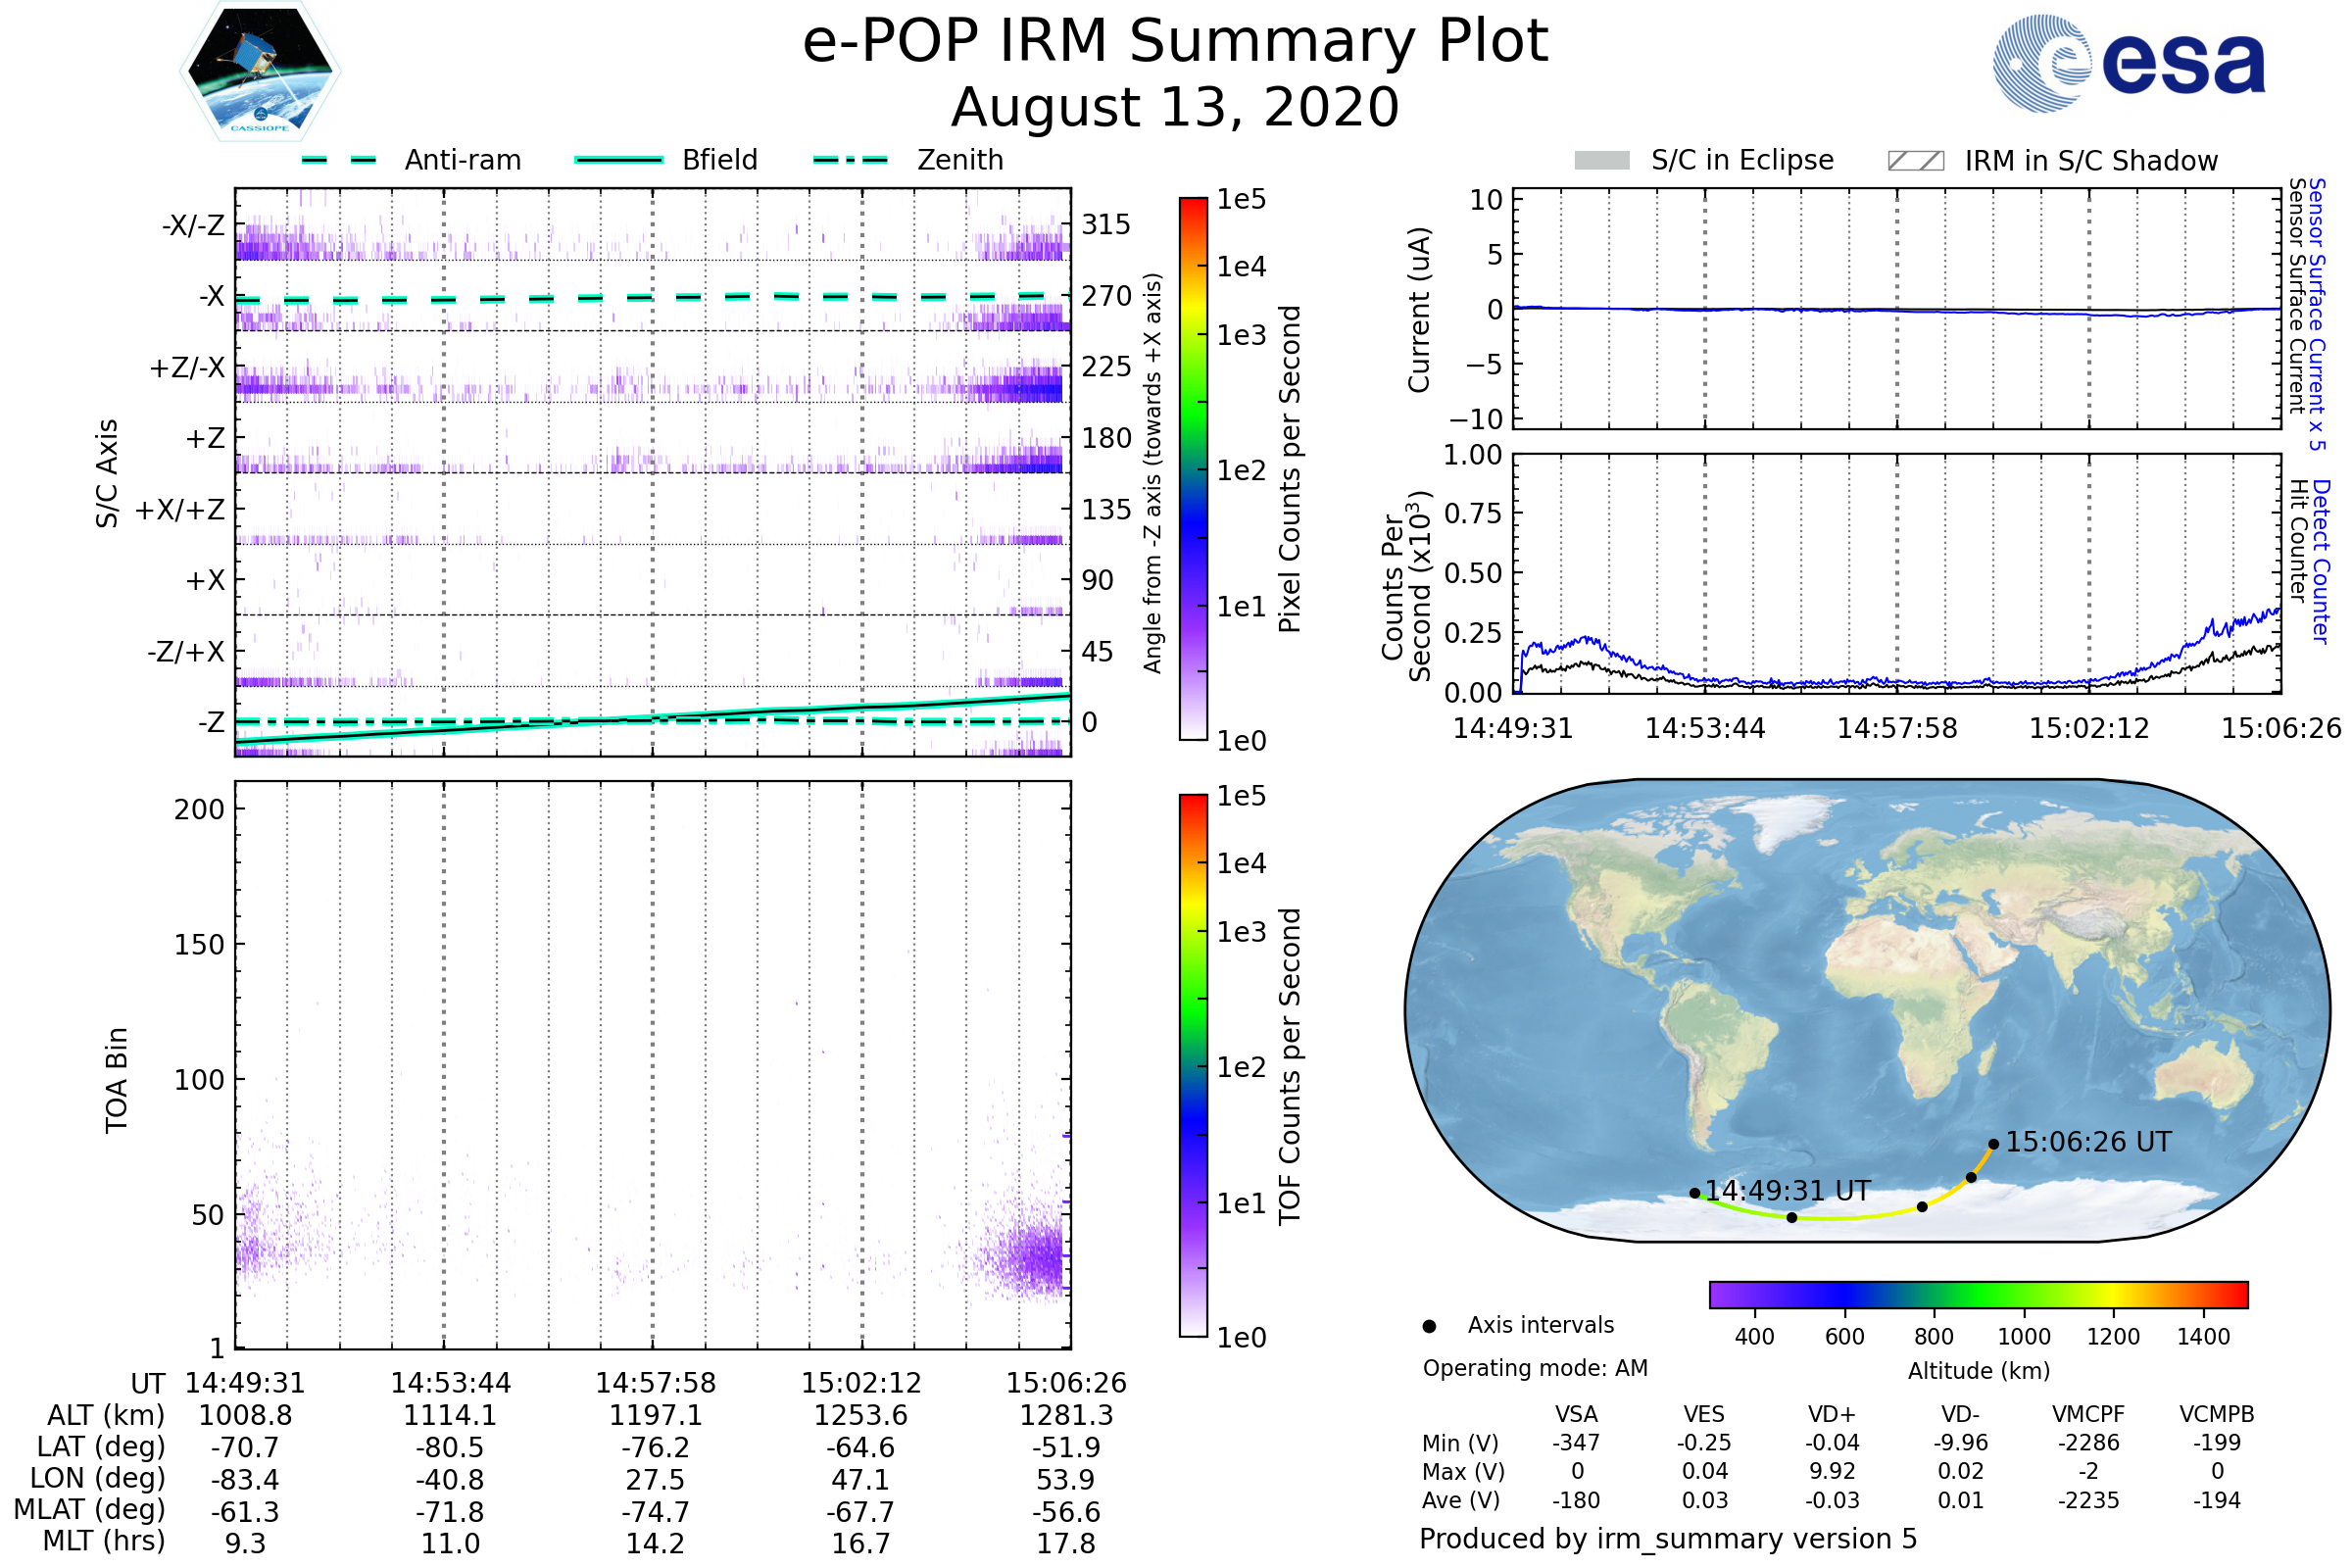Click the Bfield solid line legend marker

(618, 160)
